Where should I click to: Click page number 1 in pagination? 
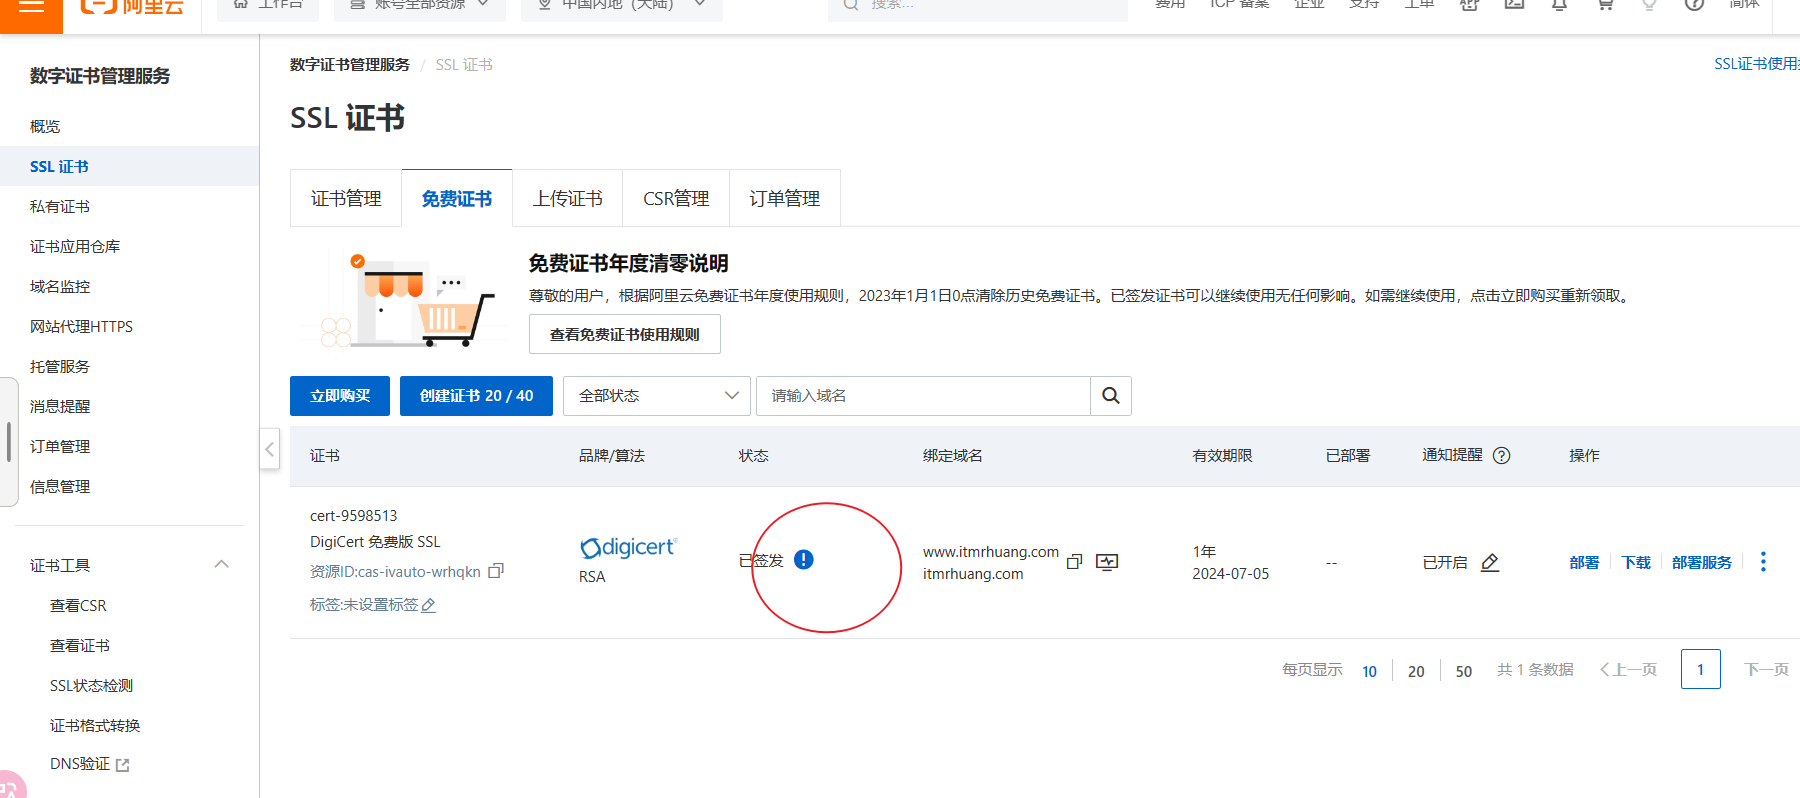pyautogui.click(x=1701, y=669)
